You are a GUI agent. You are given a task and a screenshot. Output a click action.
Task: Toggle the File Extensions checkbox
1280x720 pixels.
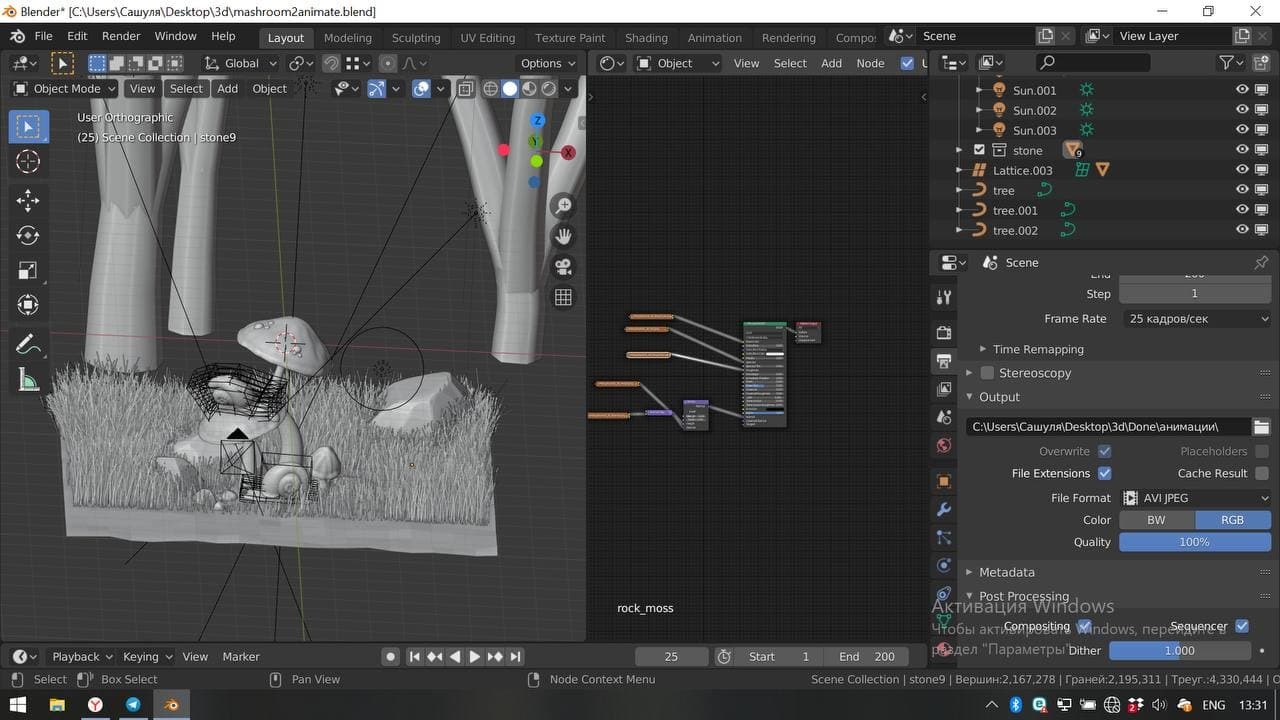point(1104,473)
